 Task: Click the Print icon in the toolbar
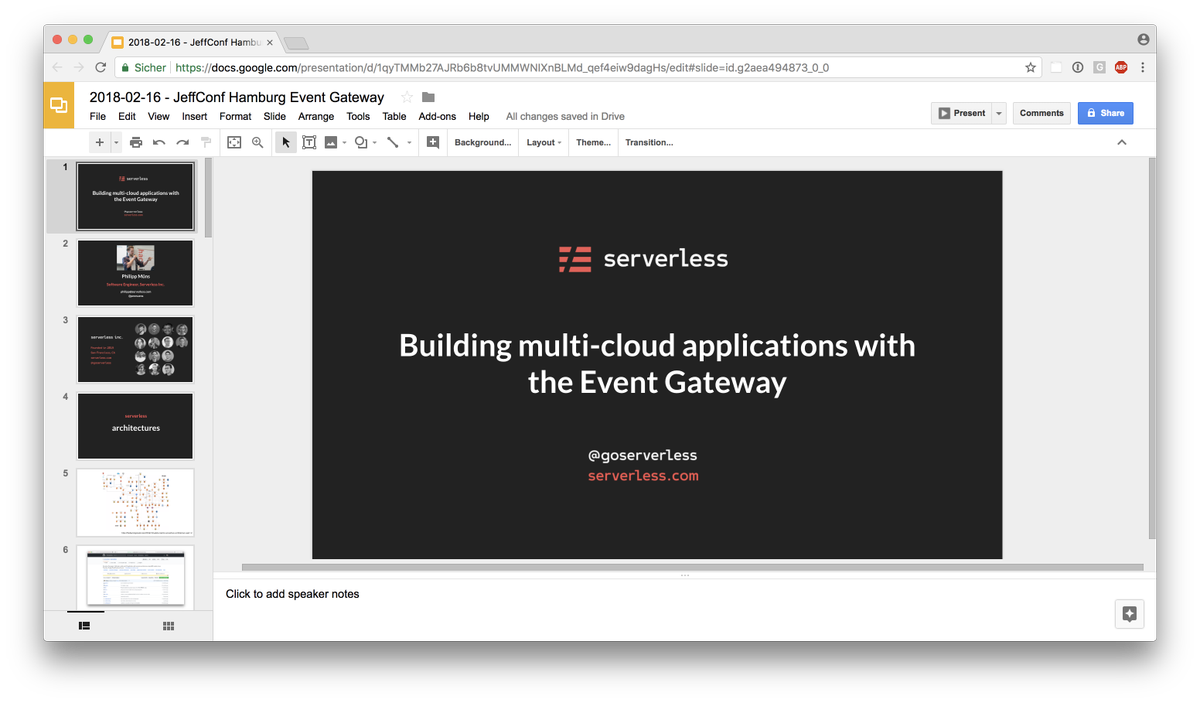136,143
